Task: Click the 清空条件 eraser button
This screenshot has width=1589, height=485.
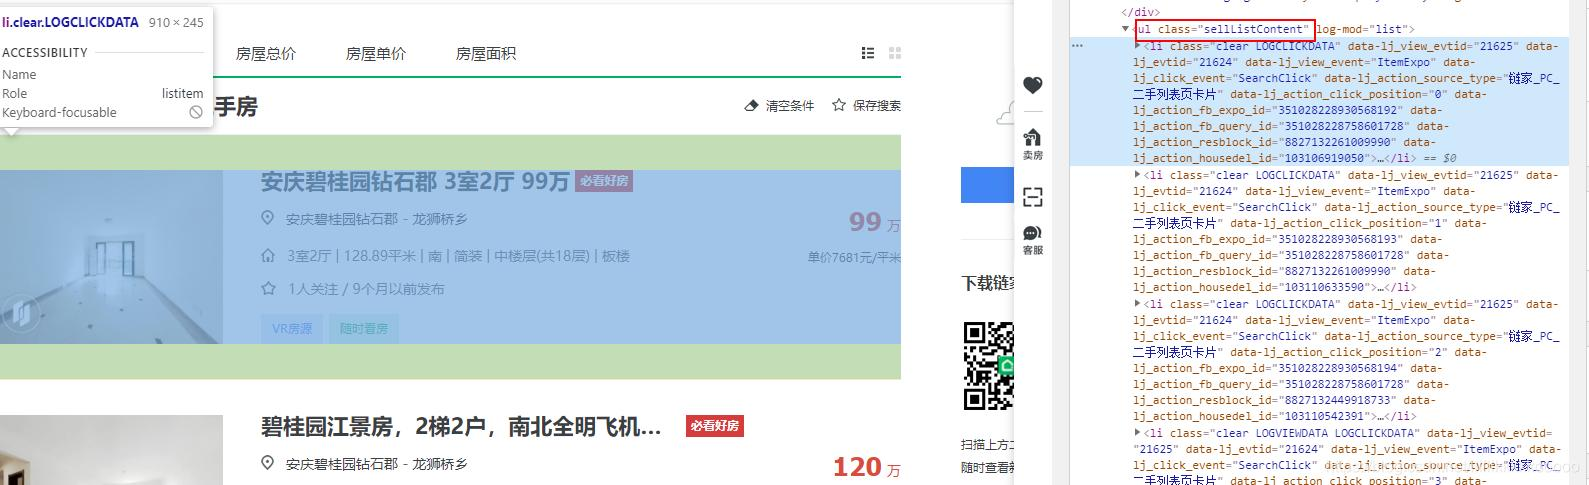Action: (780, 105)
